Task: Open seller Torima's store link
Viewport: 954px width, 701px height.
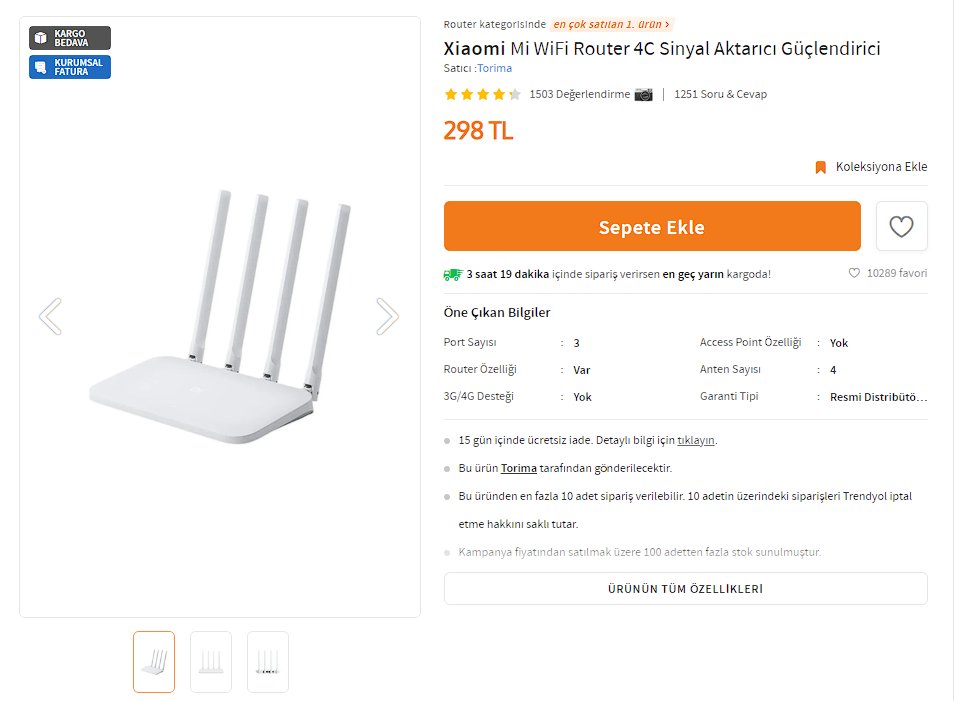Action: 495,68
